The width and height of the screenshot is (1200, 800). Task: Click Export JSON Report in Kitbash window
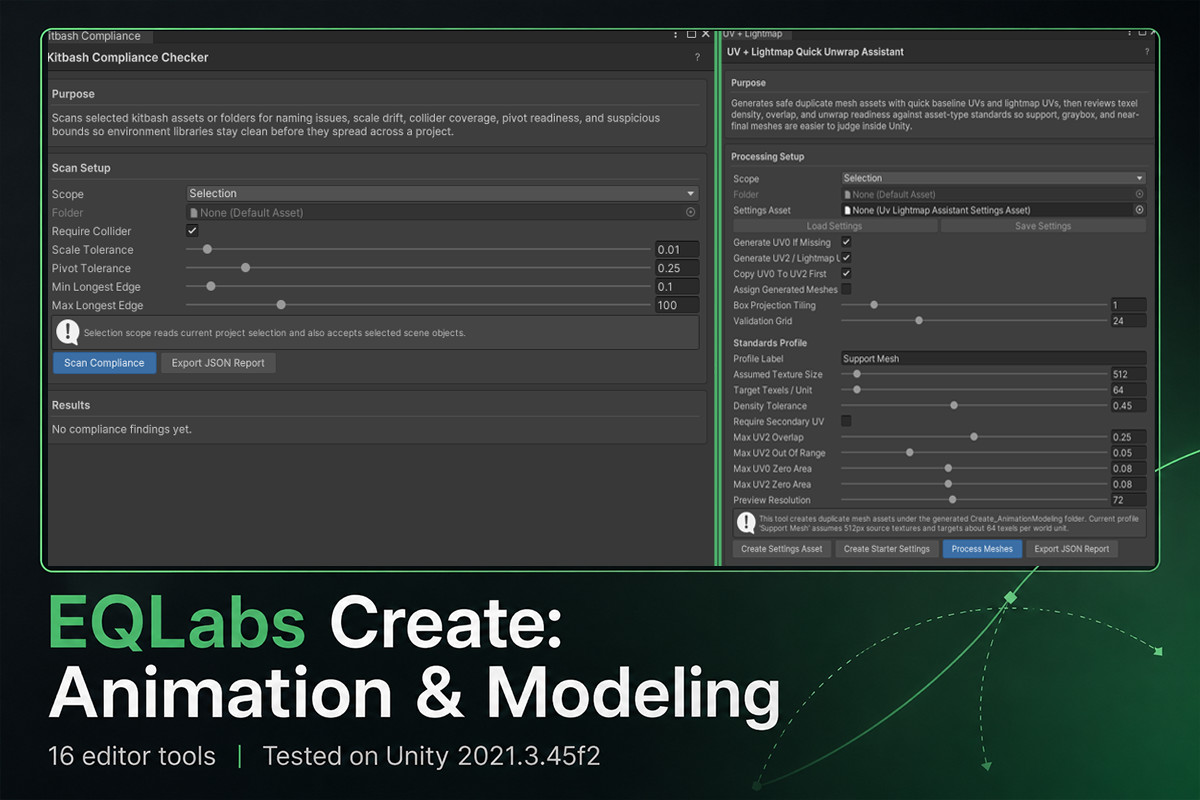click(x=218, y=363)
